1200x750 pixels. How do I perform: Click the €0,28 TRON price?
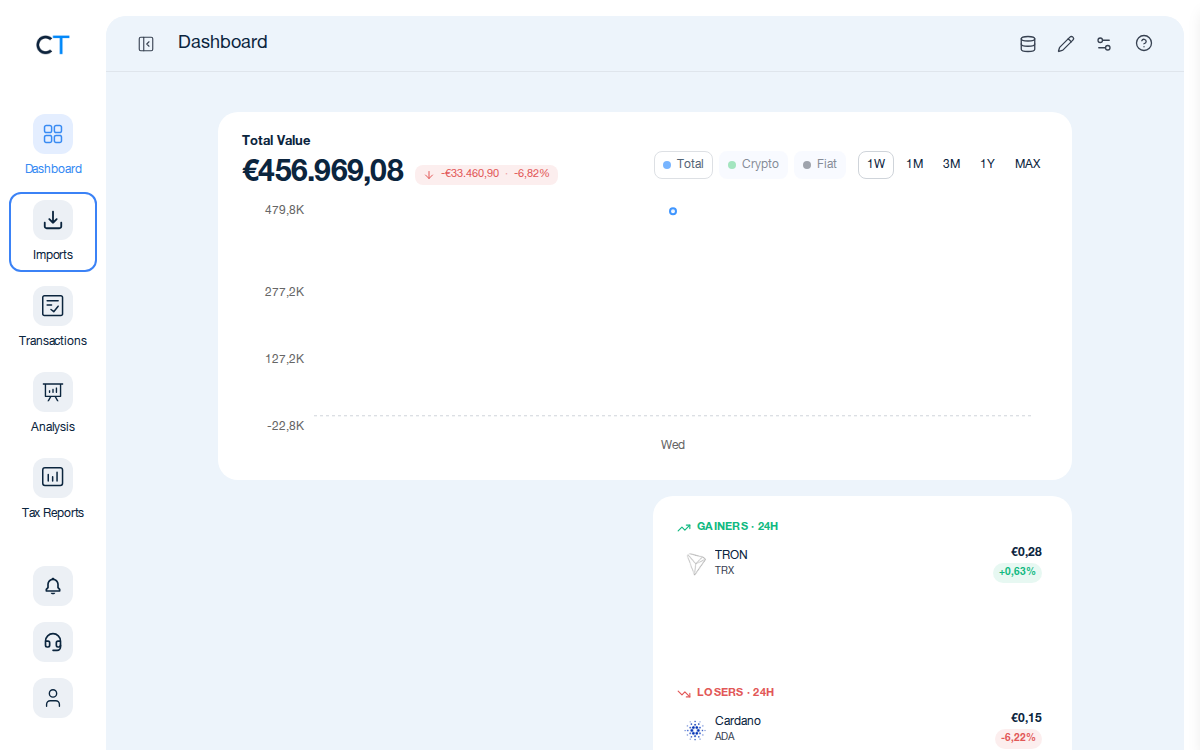point(1026,551)
